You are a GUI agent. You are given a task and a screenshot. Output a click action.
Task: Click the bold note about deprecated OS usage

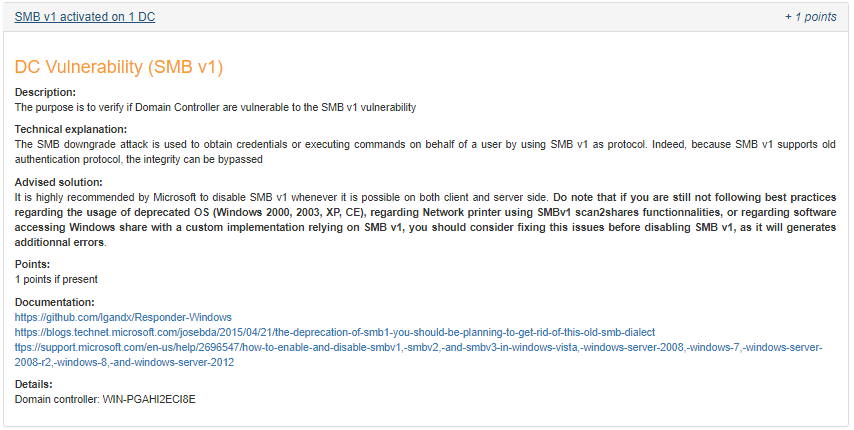[425, 219]
